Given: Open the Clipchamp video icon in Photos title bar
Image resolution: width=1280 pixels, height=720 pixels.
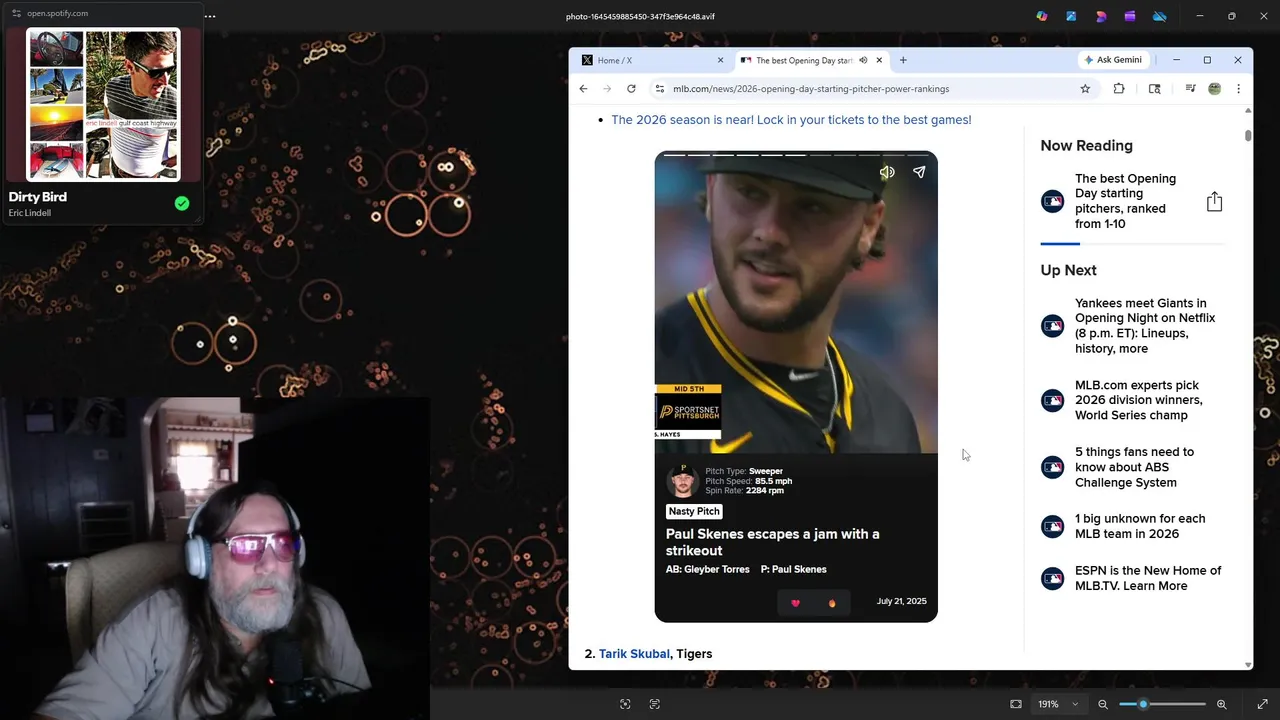Looking at the screenshot, I should pyautogui.click(x=1130, y=16).
